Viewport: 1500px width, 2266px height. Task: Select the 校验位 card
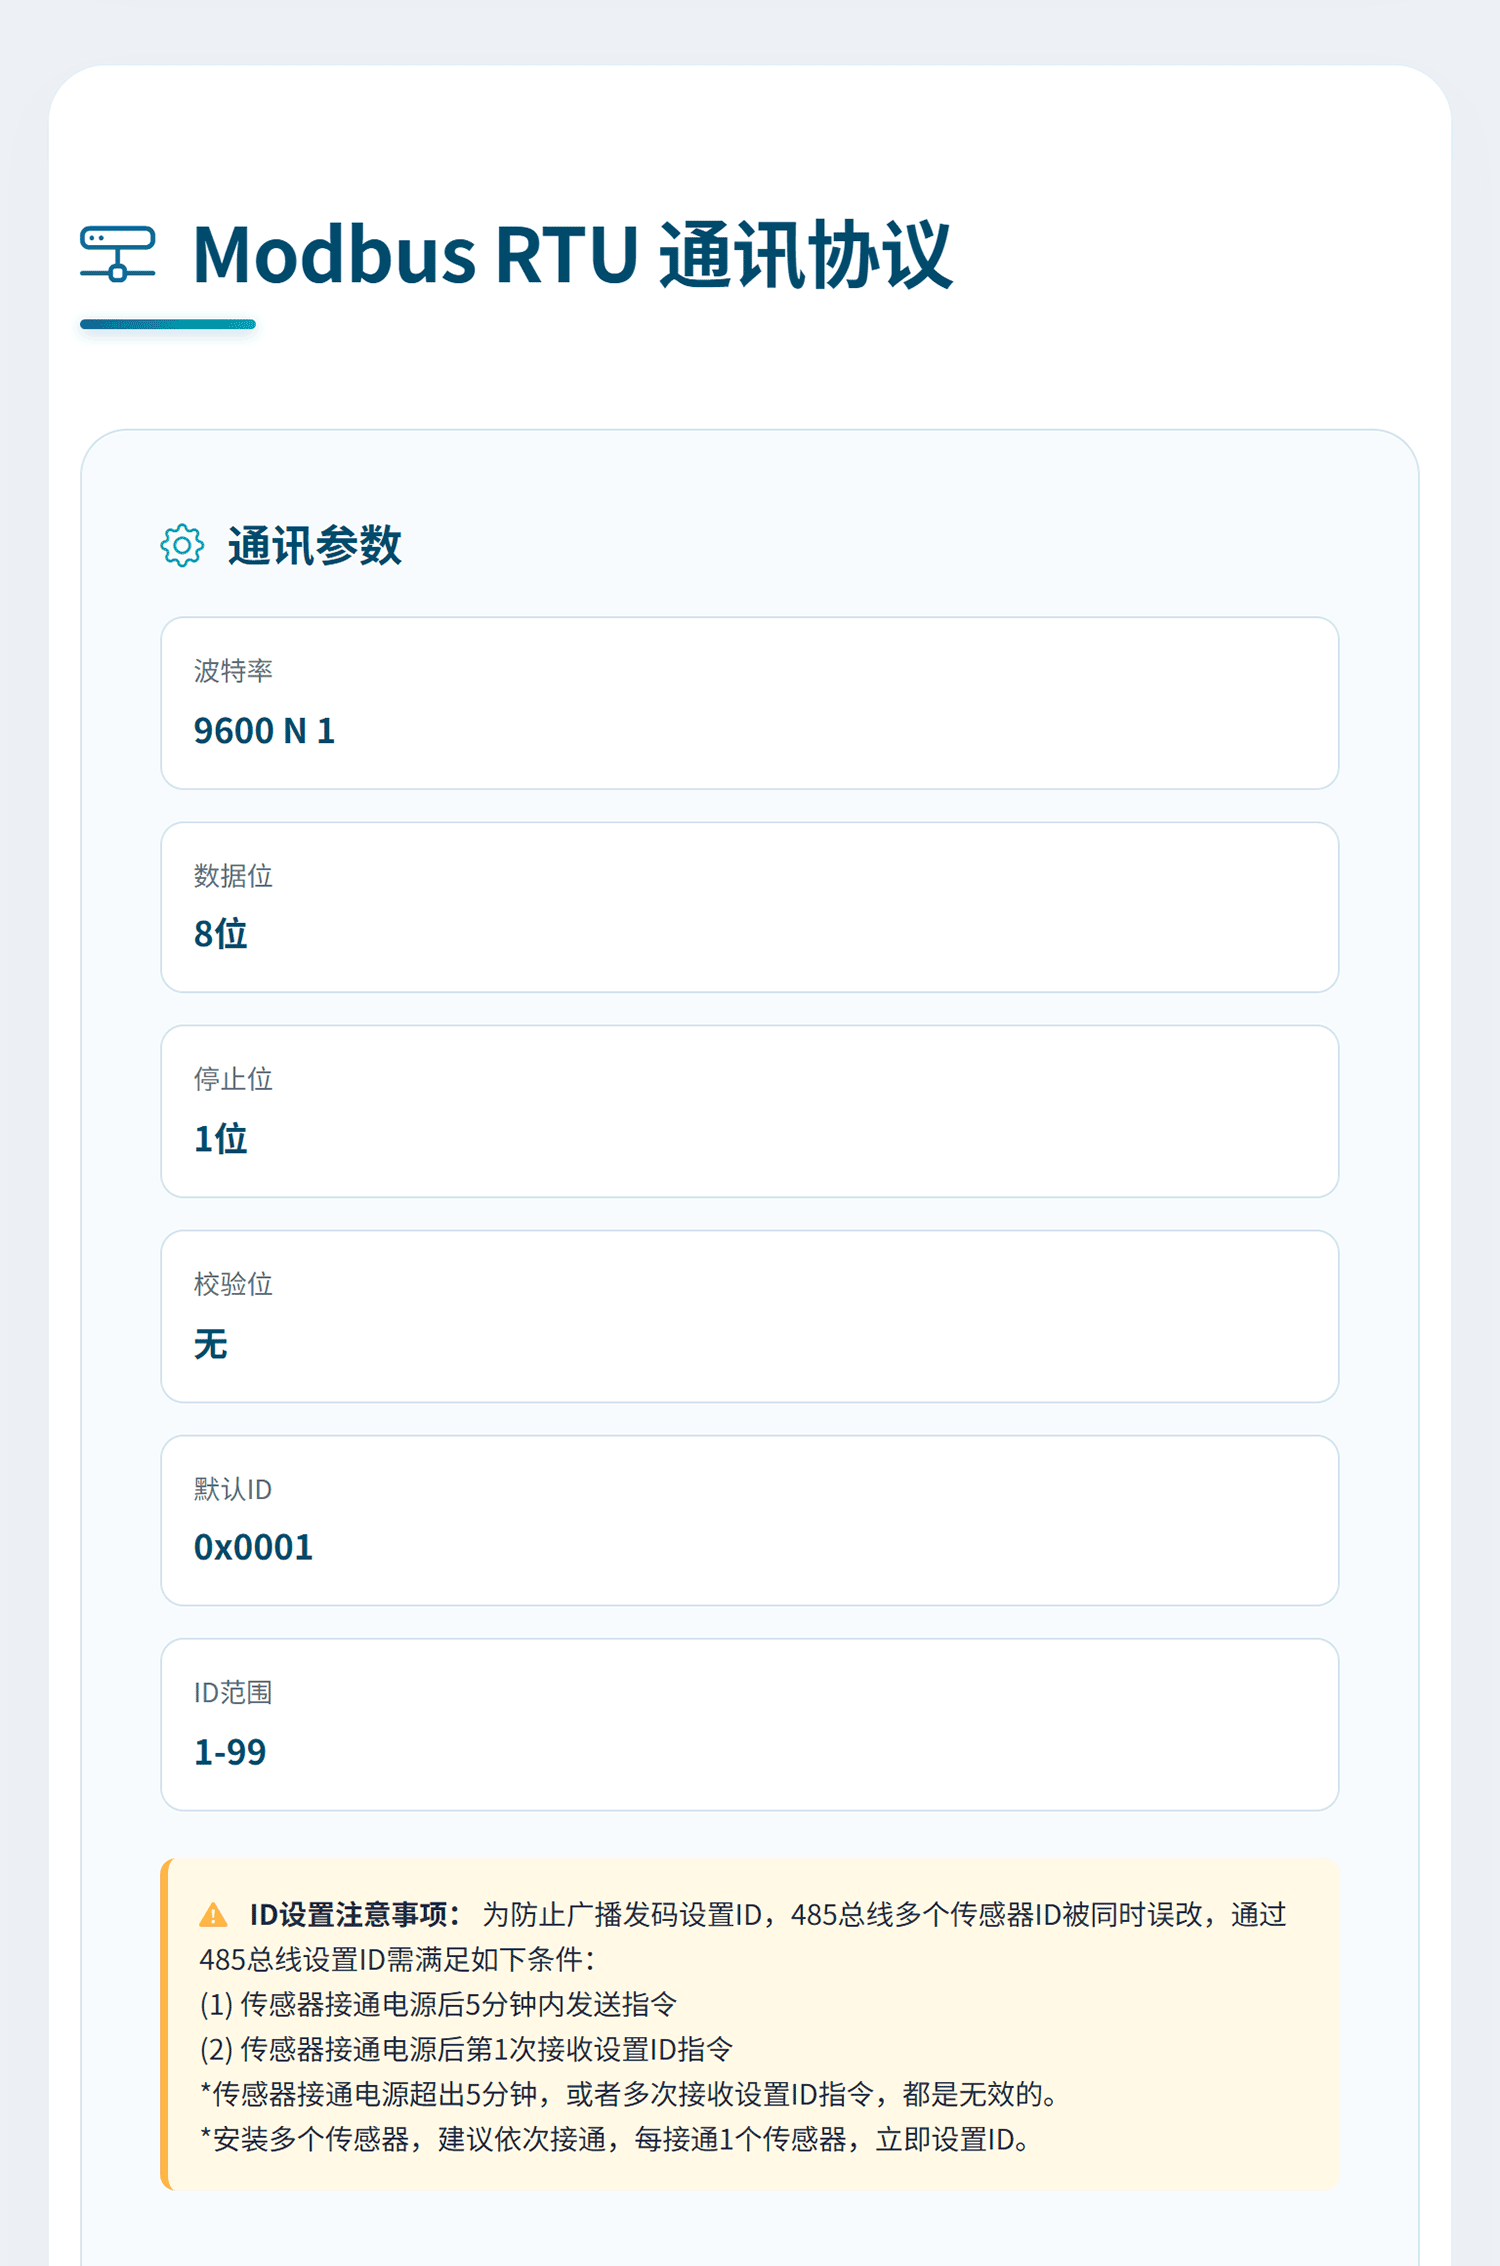click(750, 1316)
